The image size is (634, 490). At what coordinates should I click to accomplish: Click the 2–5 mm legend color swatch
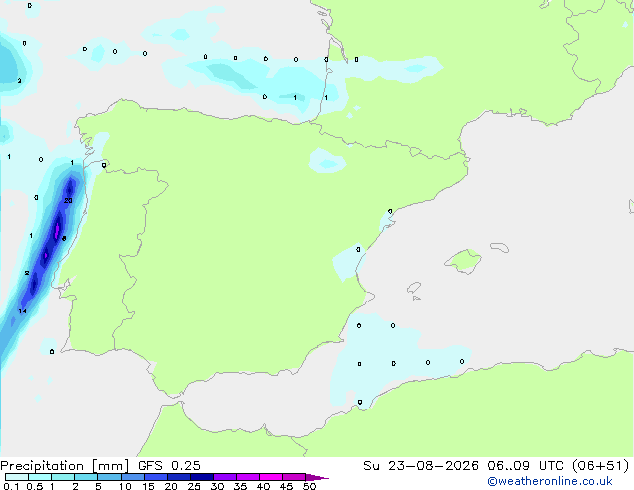click(86, 477)
